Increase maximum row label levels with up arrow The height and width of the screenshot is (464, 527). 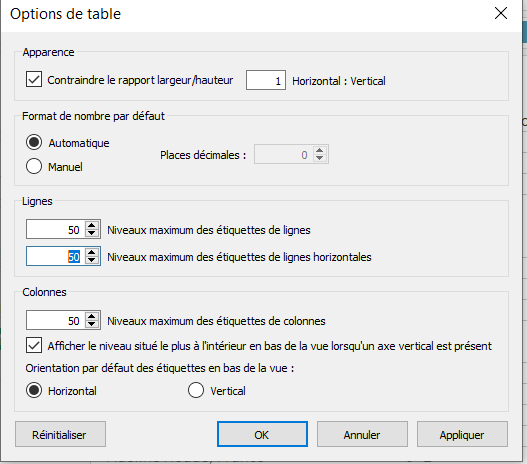click(91, 225)
